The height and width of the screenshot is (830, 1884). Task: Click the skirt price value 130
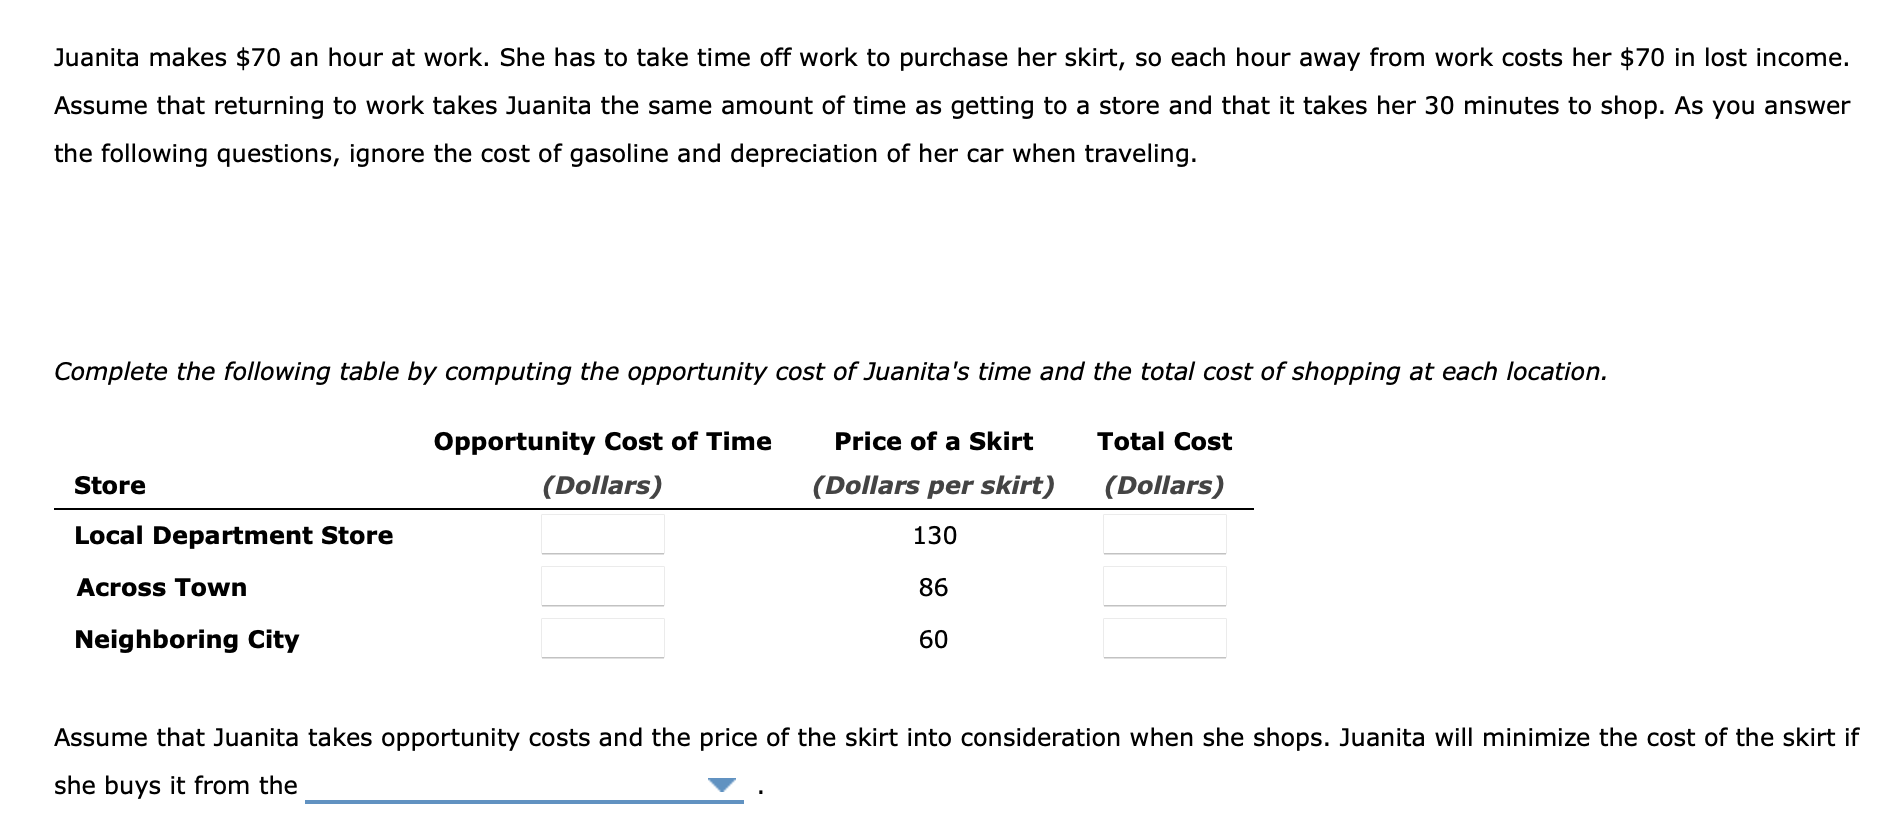(x=932, y=536)
